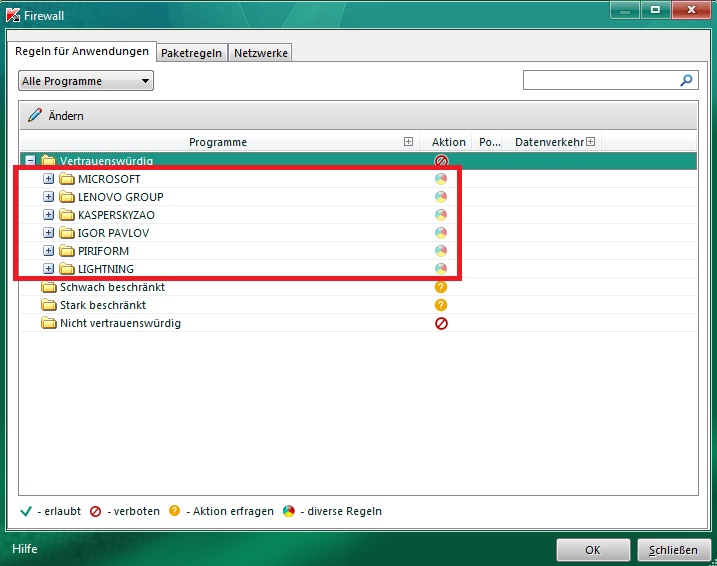
Task: Click the verboten legend icon
Action: pyautogui.click(x=95, y=511)
